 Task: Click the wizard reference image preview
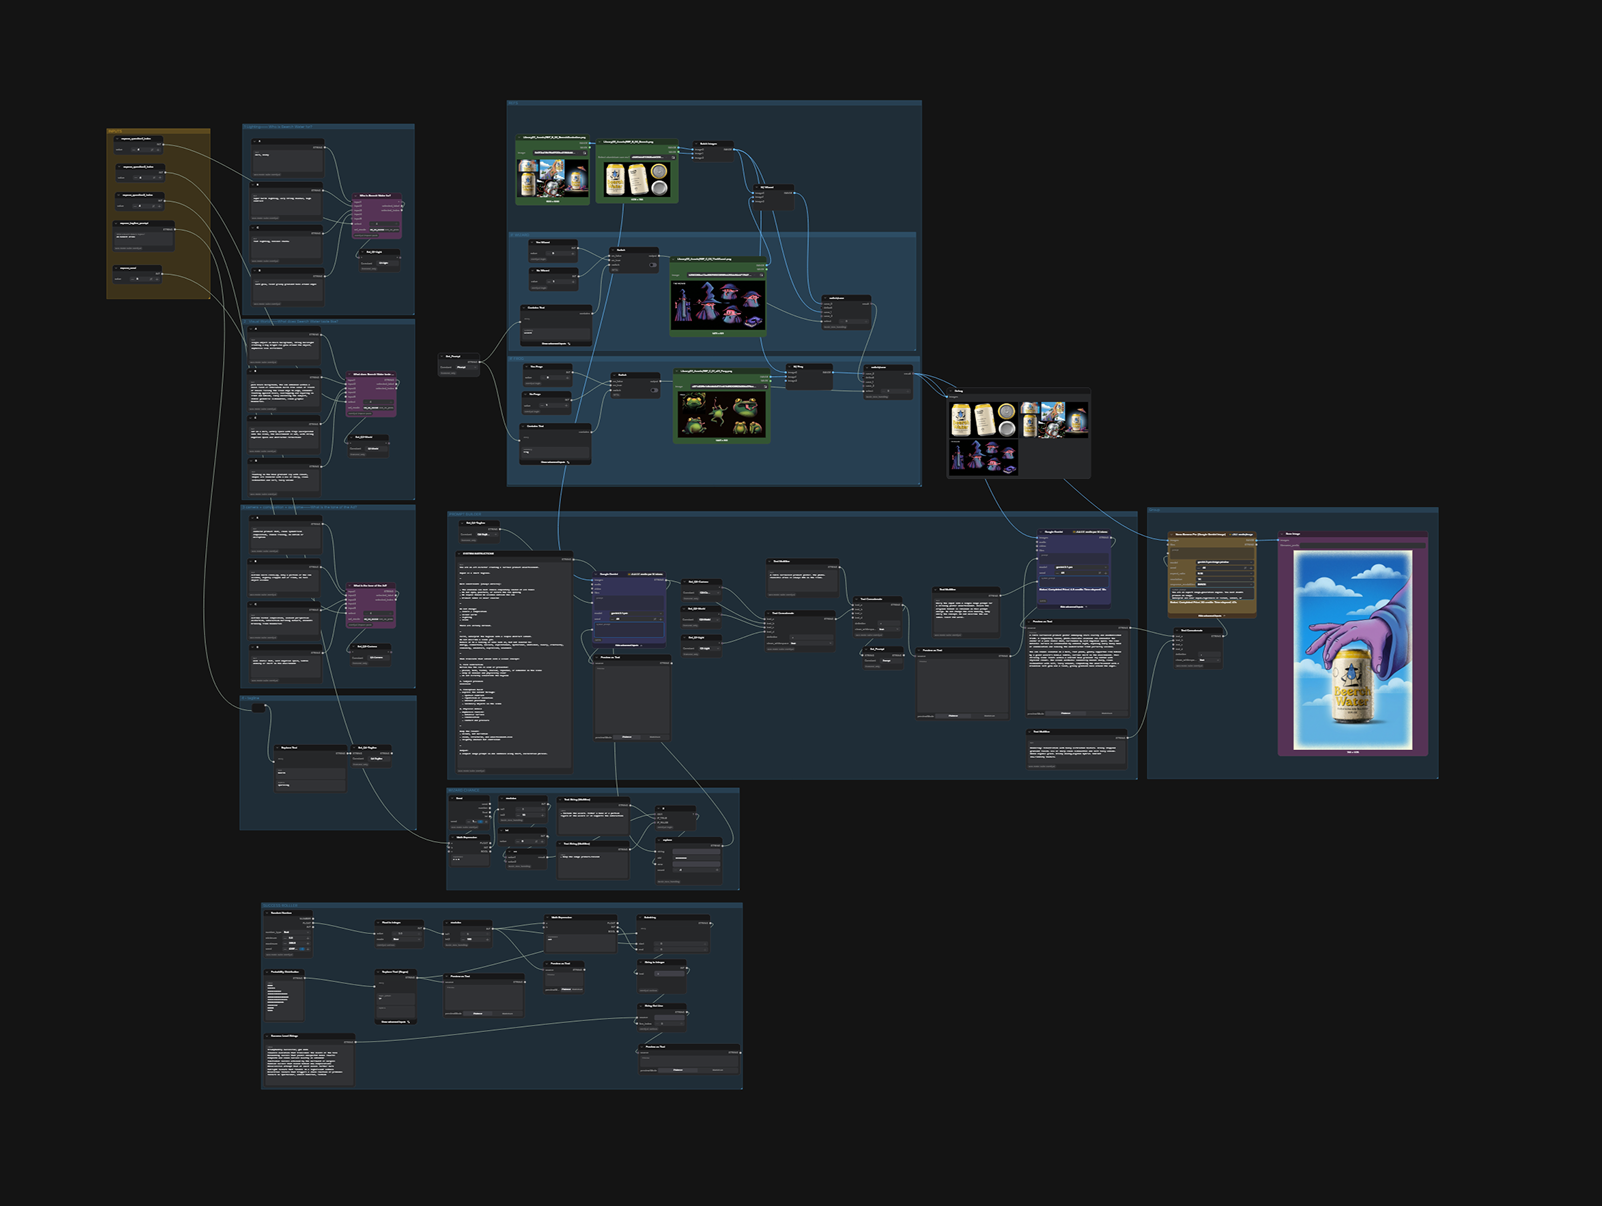click(x=718, y=305)
